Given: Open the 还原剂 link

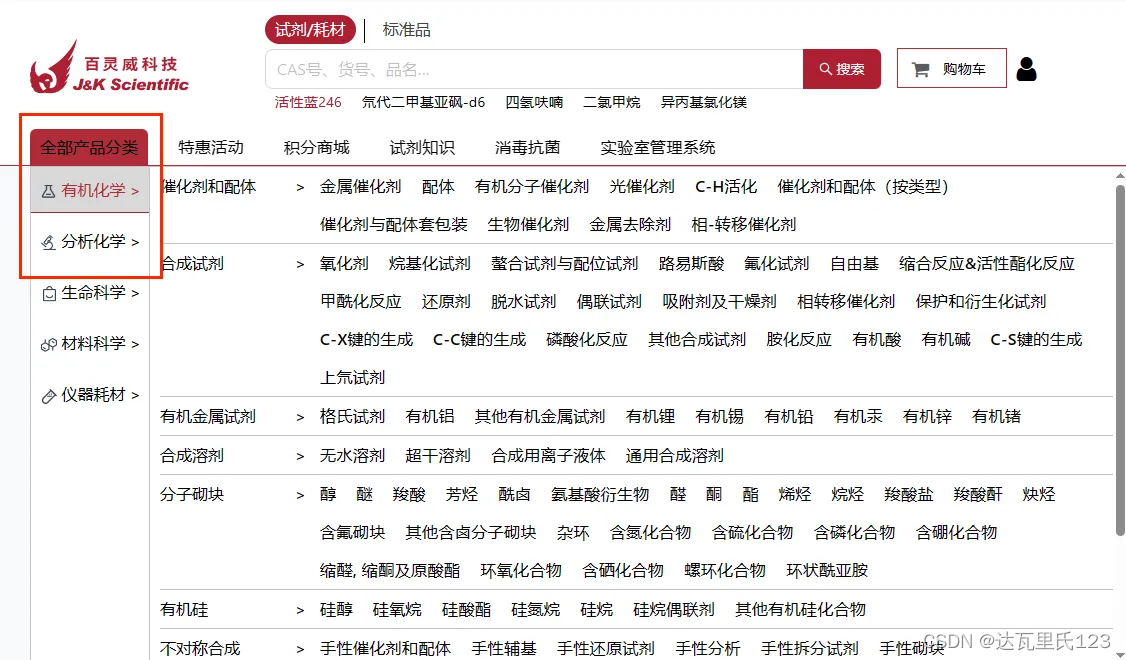Looking at the screenshot, I should [446, 302].
